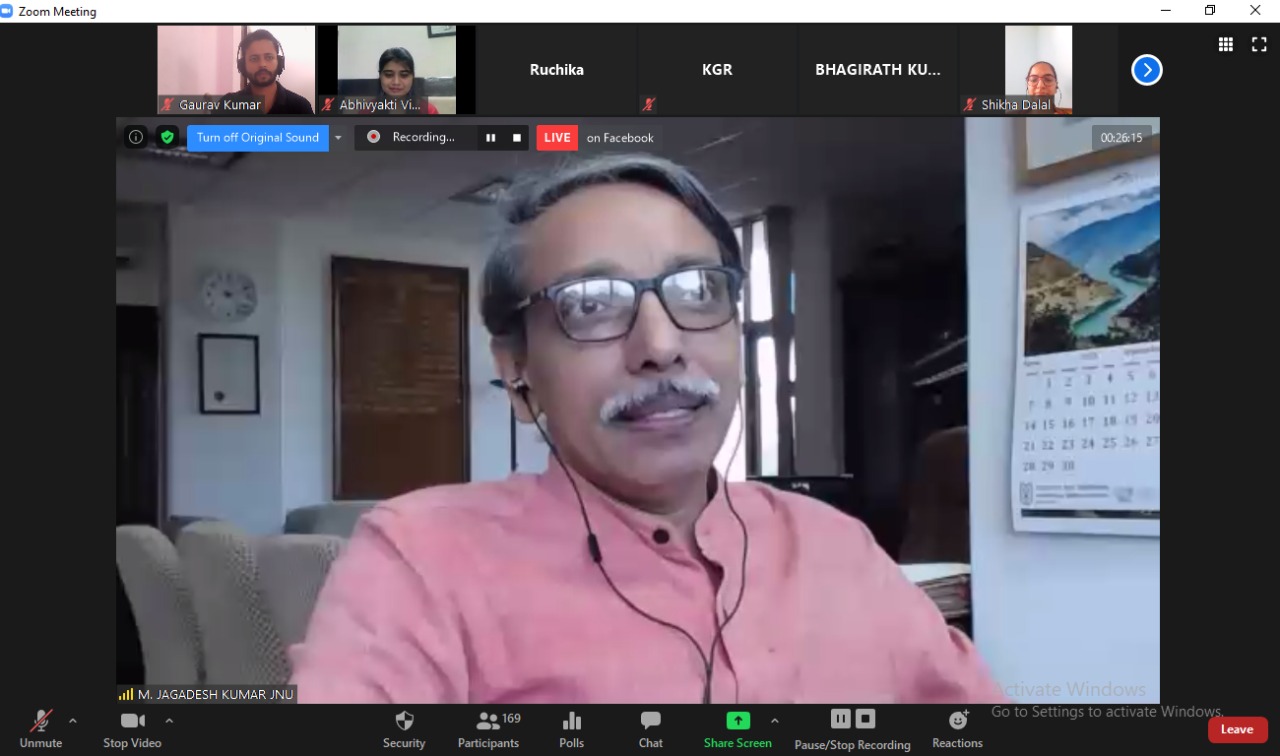Enter full screen mode
This screenshot has height=756, width=1280.
pyautogui.click(x=1259, y=44)
